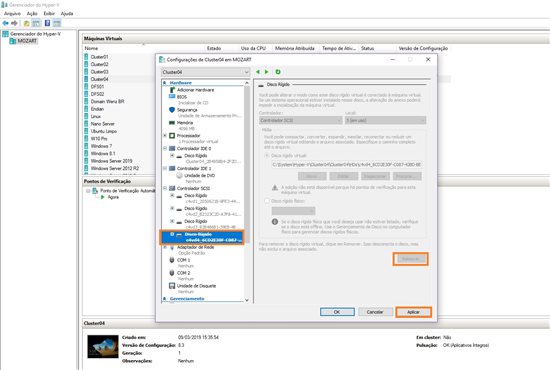550x370 pixels.
Task: Select the Unidade de DVD disc icon
Action: 179,175
